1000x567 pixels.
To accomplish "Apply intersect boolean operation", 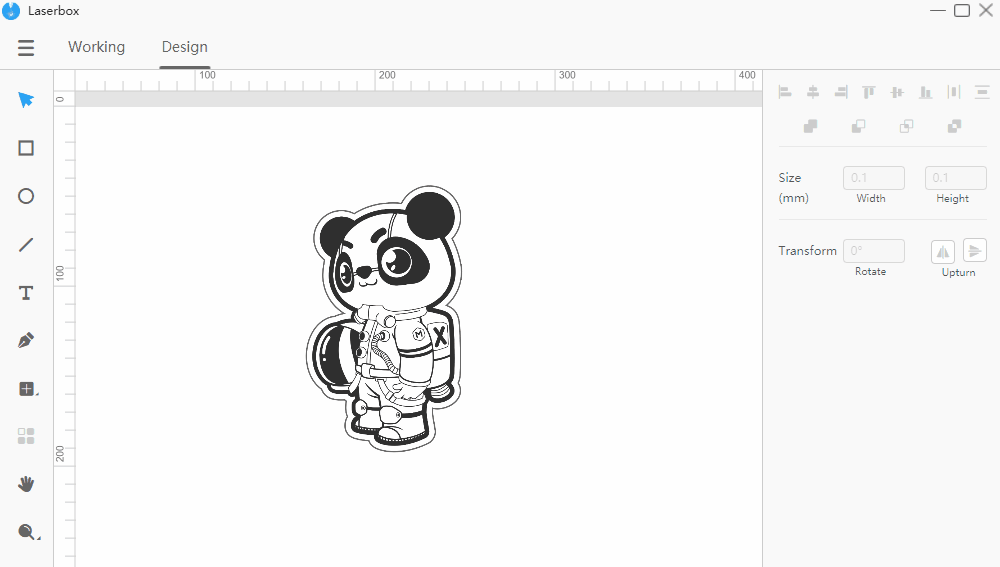I will 906,126.
